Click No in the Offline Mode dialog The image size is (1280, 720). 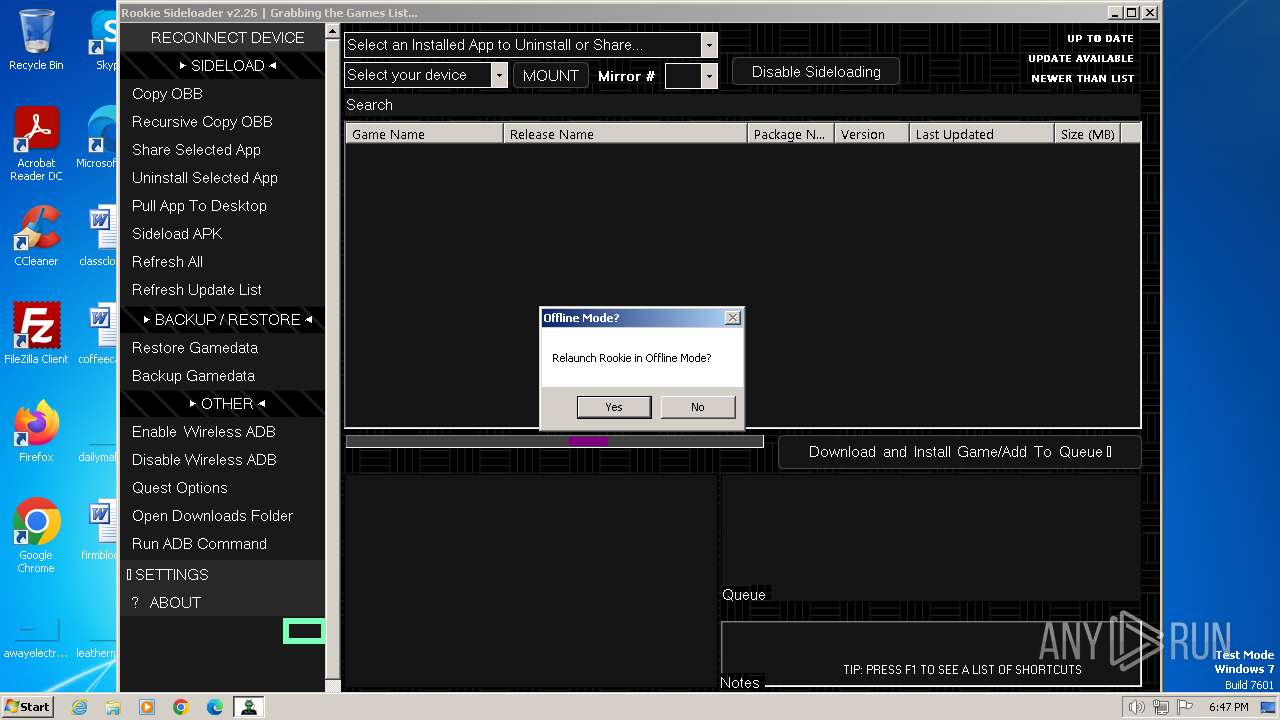pos(697,407)
